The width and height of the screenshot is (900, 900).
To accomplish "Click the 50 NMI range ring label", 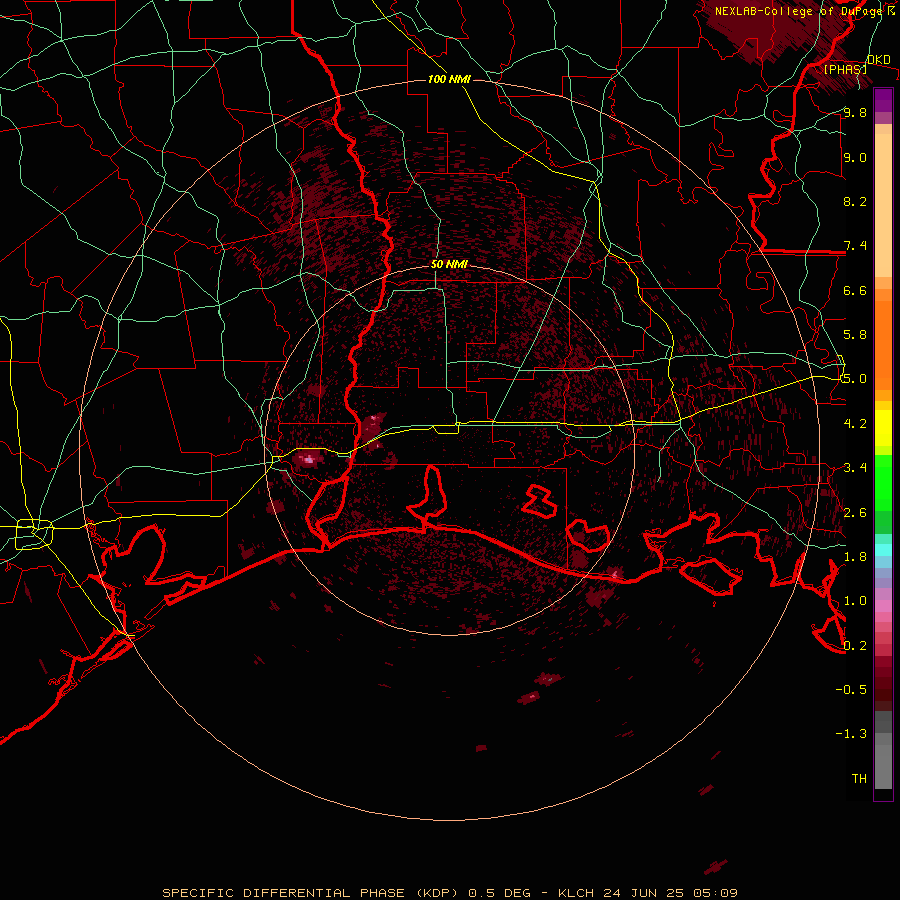I will [x=449, y=264].
